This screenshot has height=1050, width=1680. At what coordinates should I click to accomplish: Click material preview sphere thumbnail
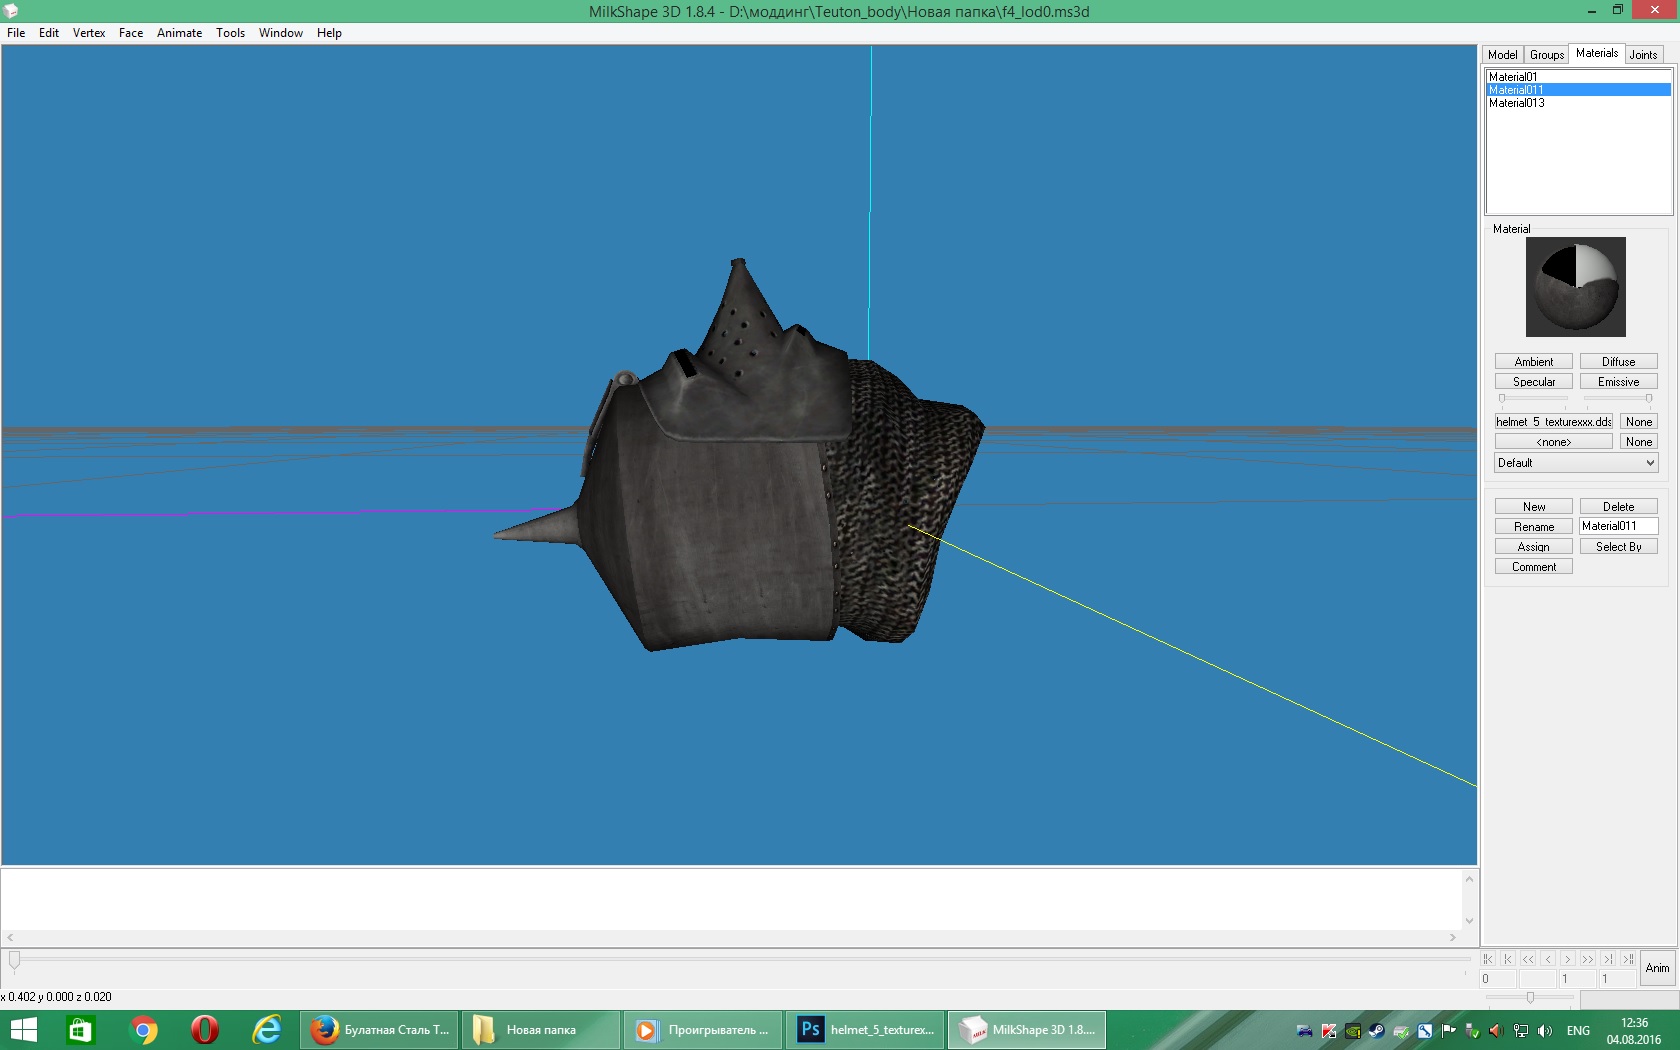[x=1576, y=287]
